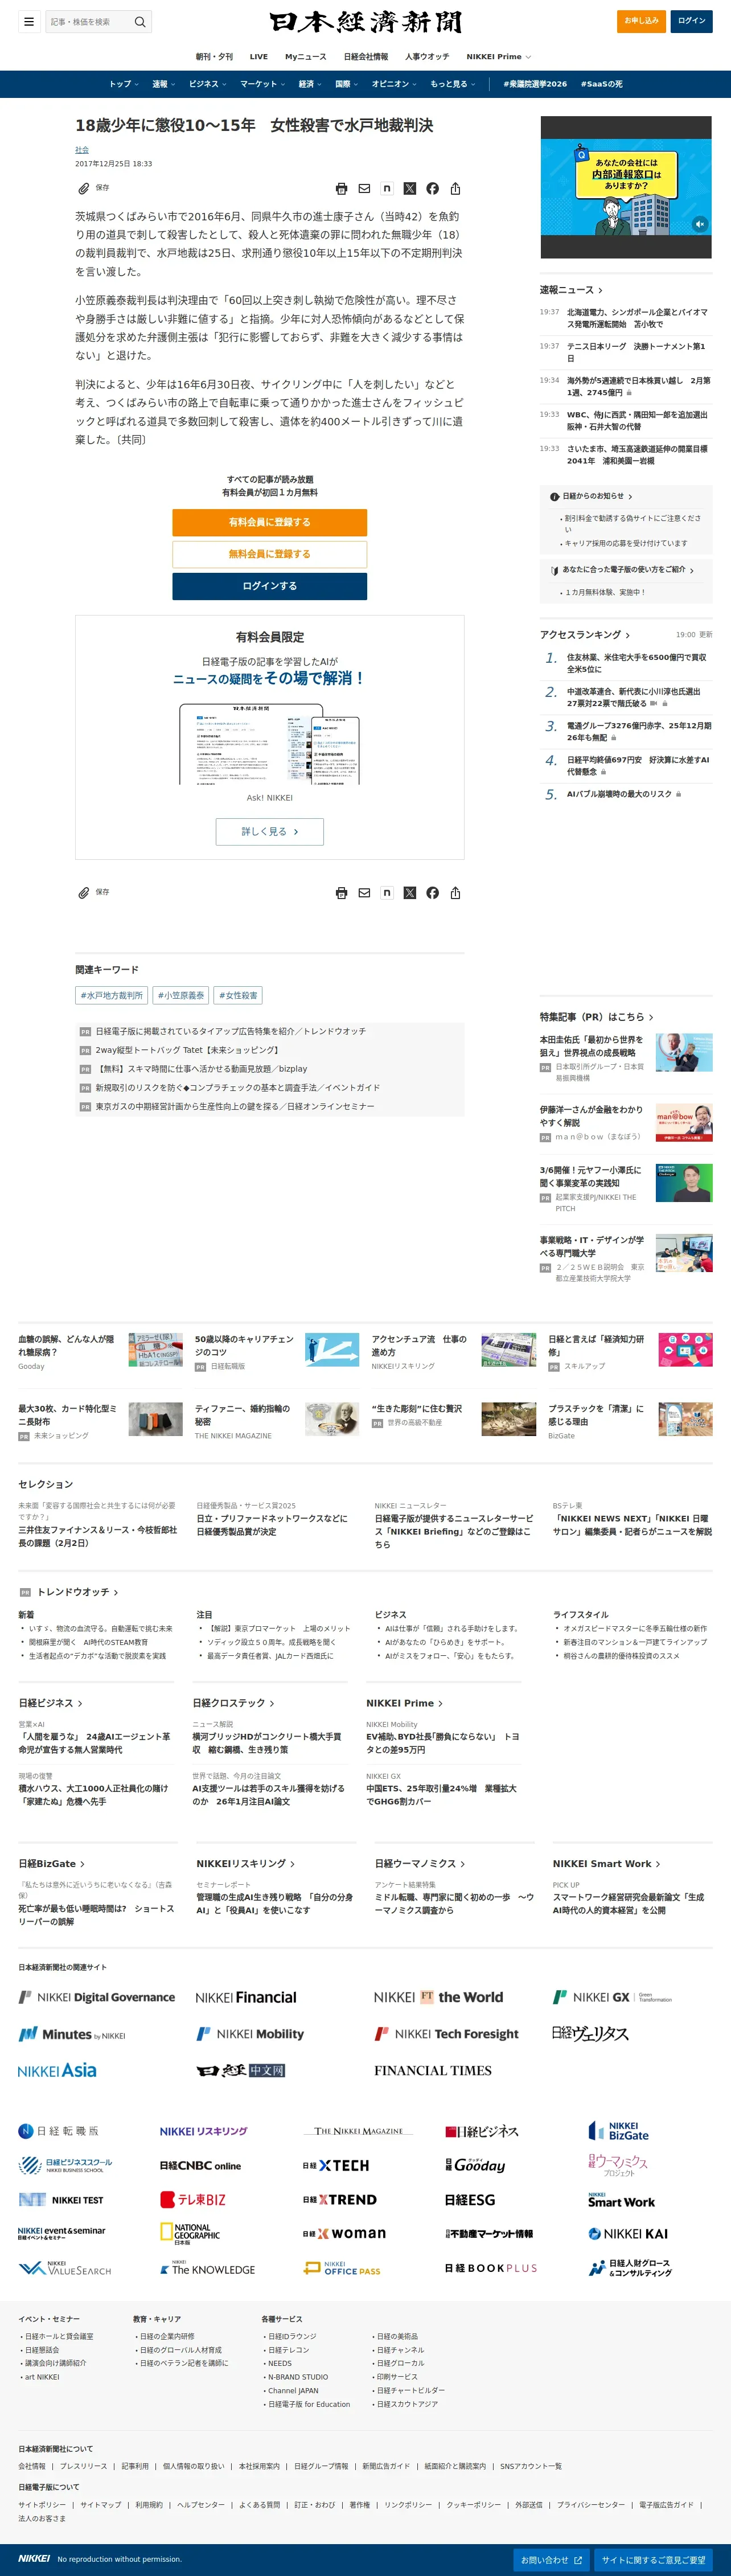731x2576 pixels.
Task: Open the 日経xTECH logo link
Action: [x=336, y=2165]
